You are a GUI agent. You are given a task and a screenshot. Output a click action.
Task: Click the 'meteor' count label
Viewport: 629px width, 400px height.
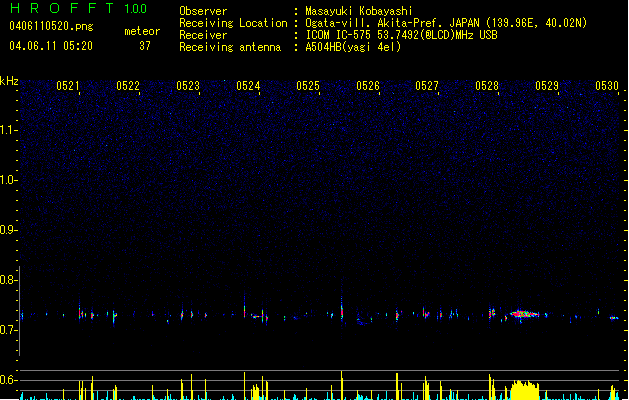click(142, 31)
